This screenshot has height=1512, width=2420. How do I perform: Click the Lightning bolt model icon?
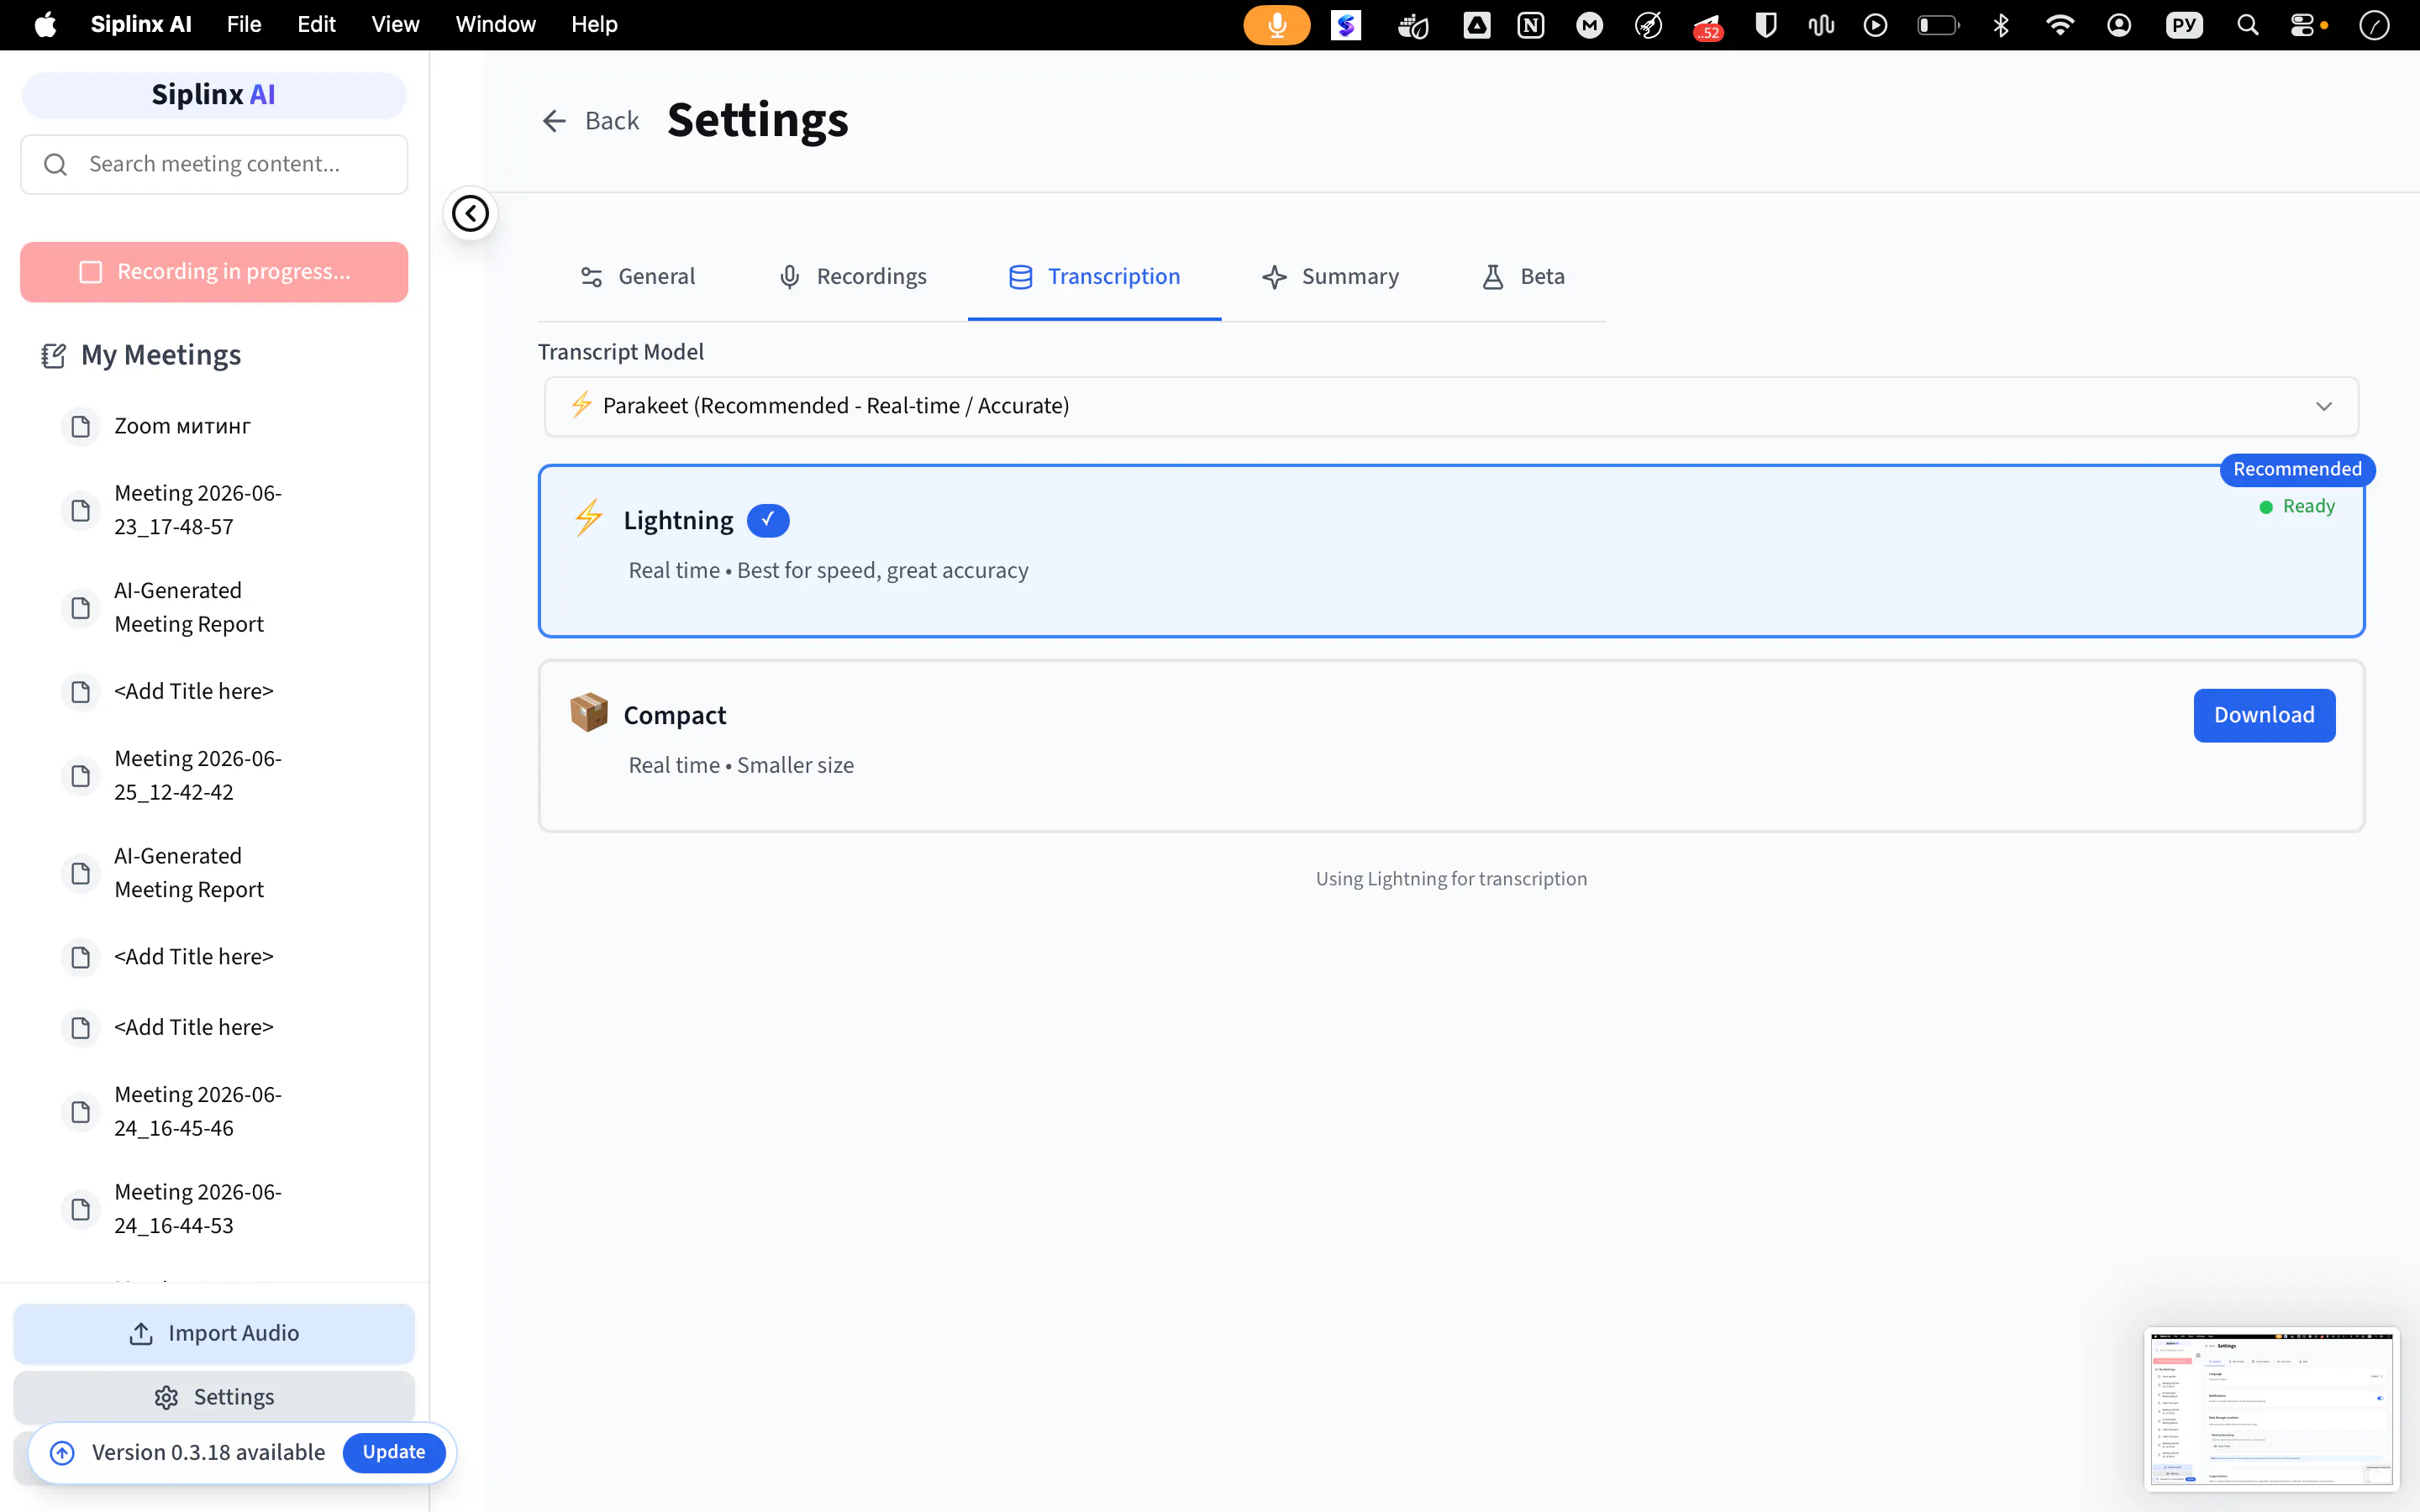(x=589, y=518)
